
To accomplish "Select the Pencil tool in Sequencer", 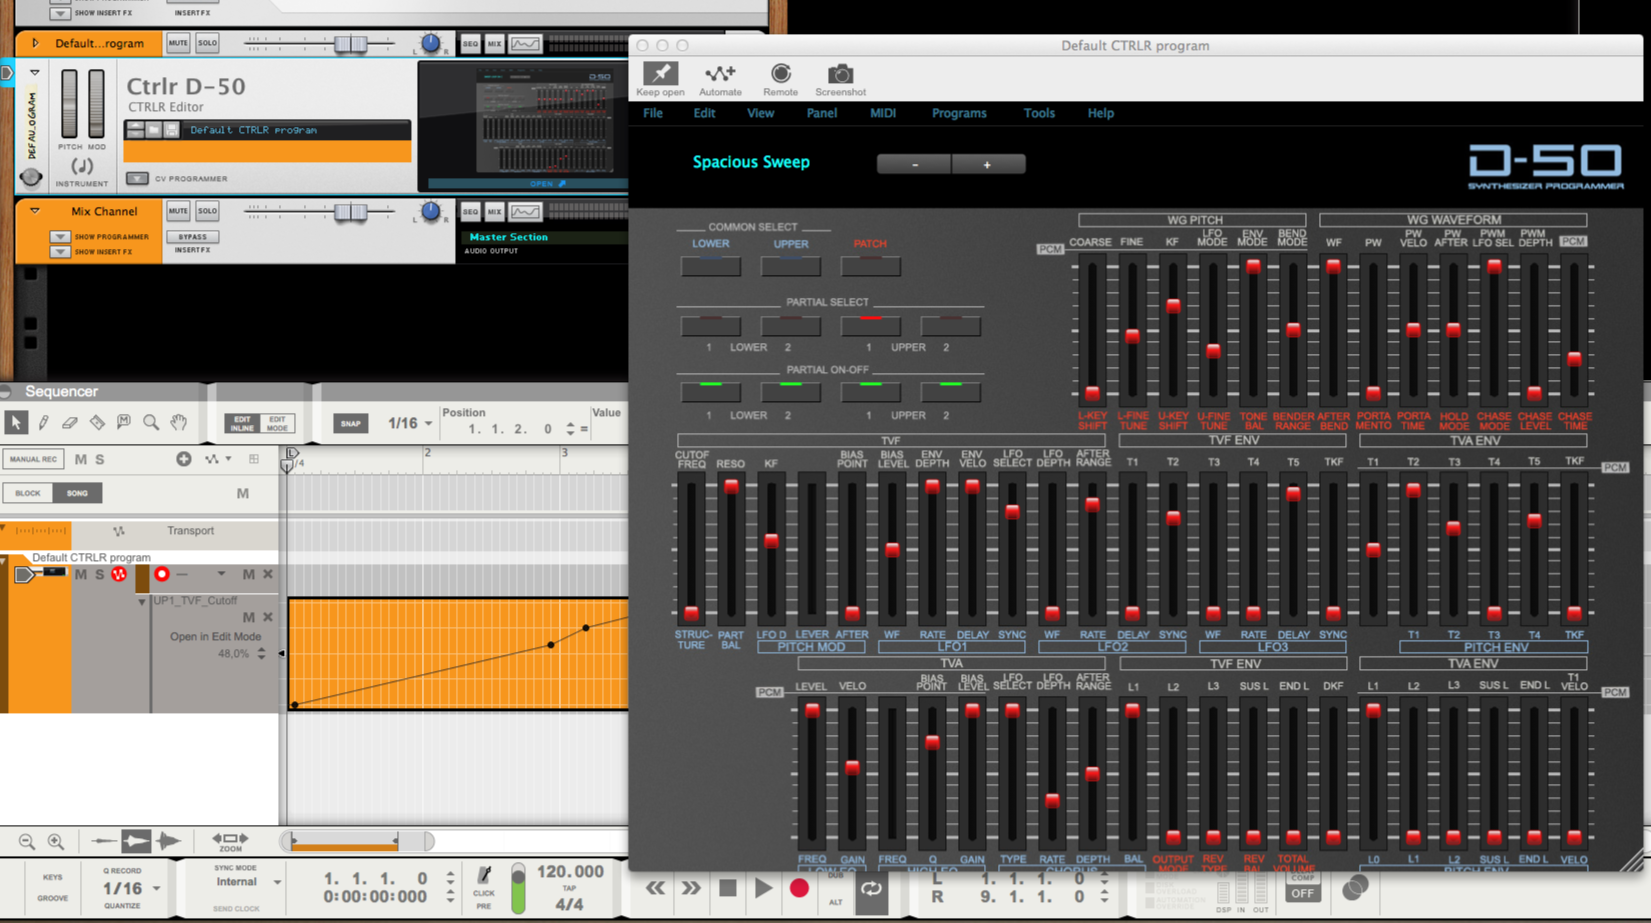I will [44, 423].
